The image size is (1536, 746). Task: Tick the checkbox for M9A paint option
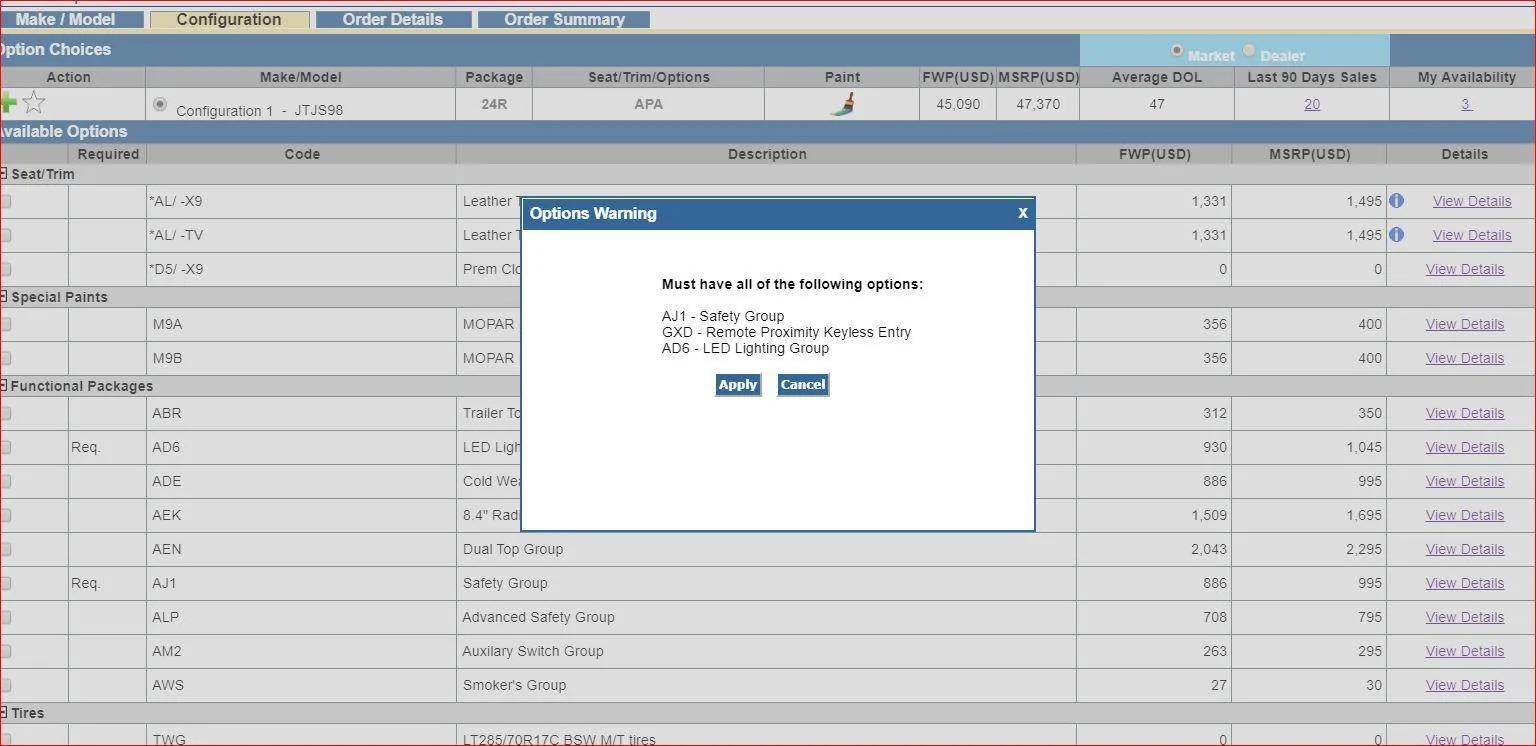(x=5, y=324)
